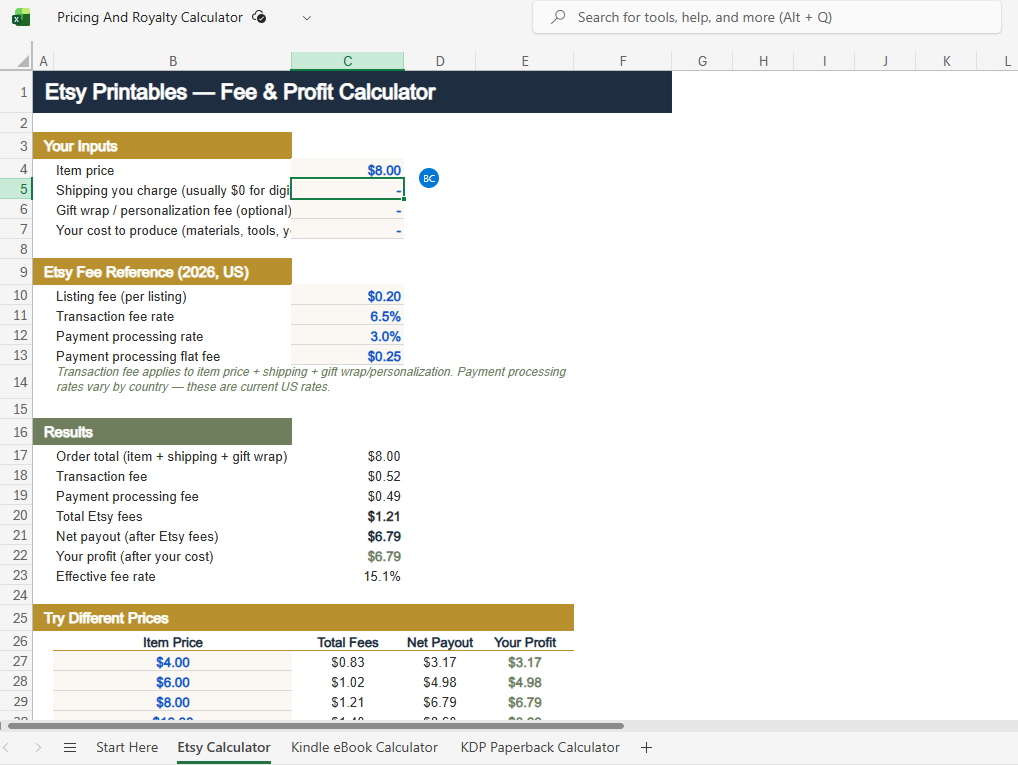Select column G header
The height and width of the screenshot is (765, 1018).
pyautogui.click(x=702, y=61)
